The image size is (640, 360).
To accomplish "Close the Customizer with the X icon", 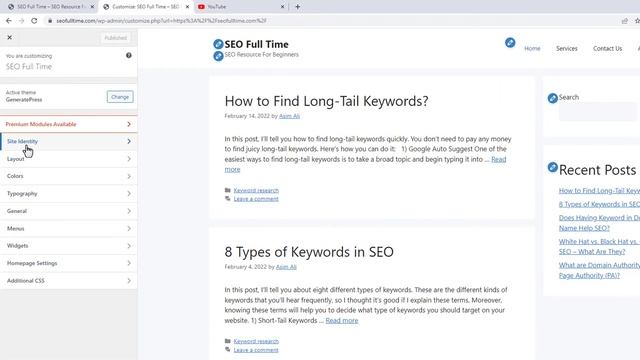I will 9,38.
